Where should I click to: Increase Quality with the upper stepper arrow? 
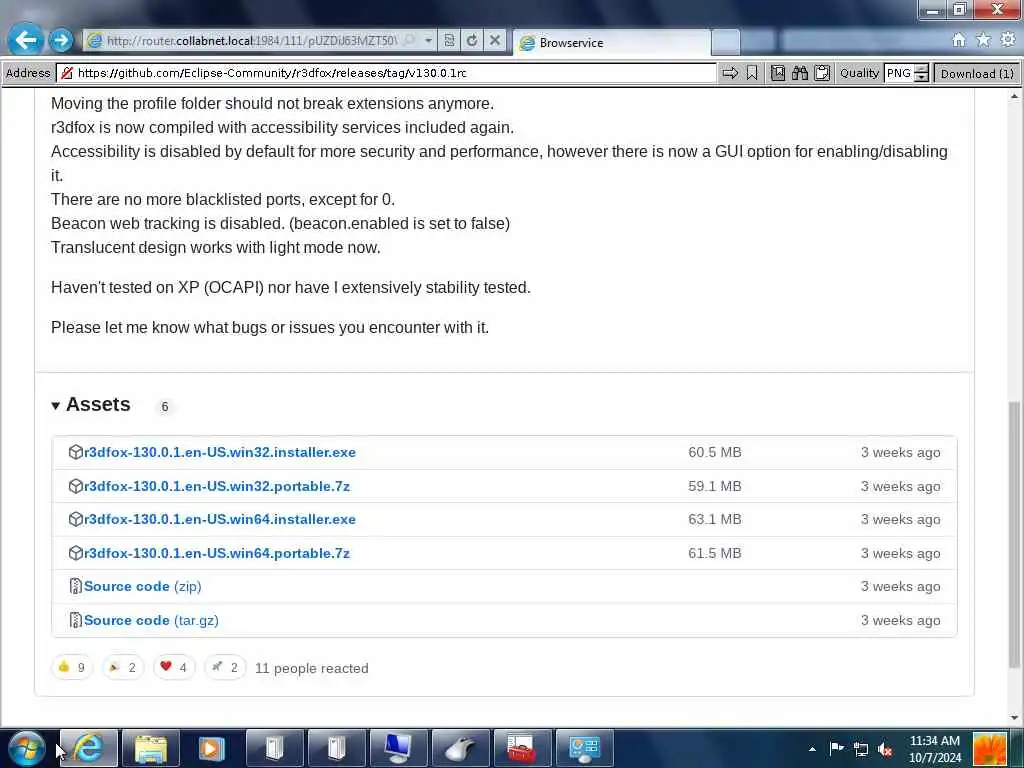pyautogui.click(x=921, y=69)
